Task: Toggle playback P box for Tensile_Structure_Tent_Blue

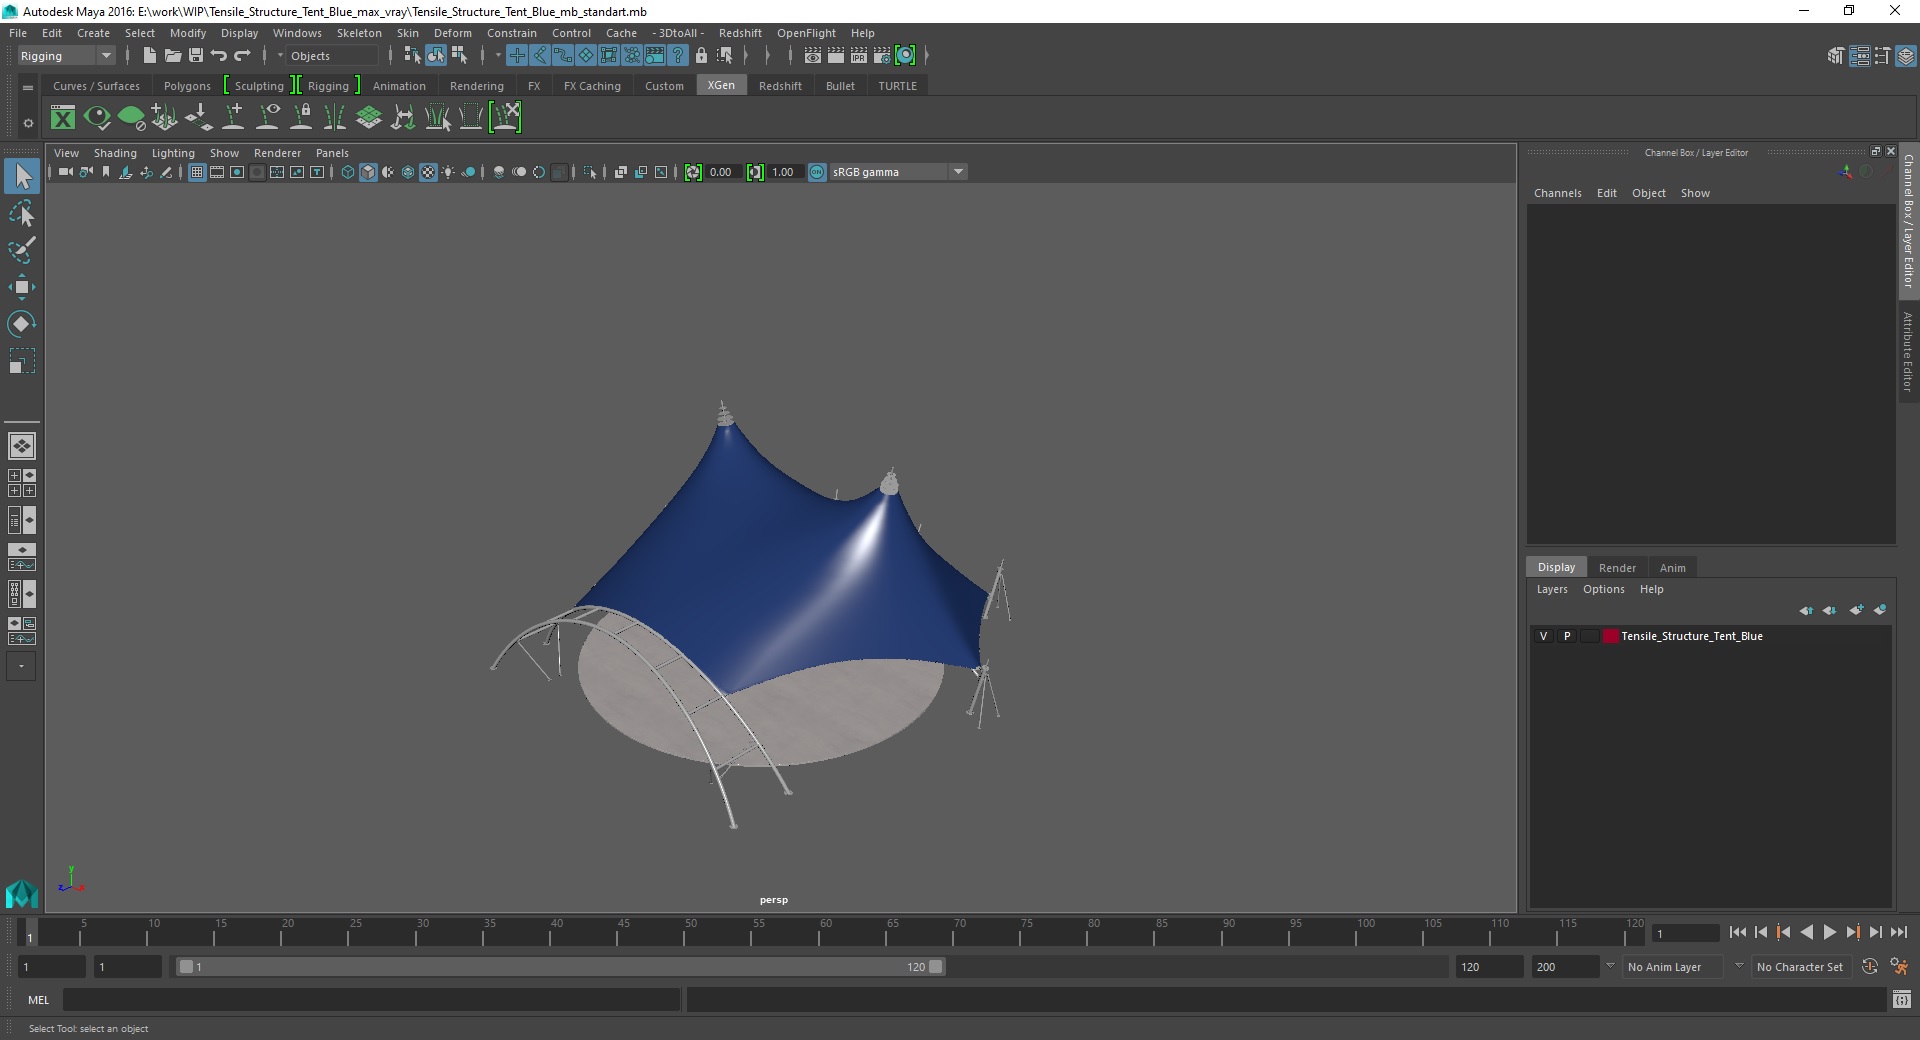Action: (1567, 636)
